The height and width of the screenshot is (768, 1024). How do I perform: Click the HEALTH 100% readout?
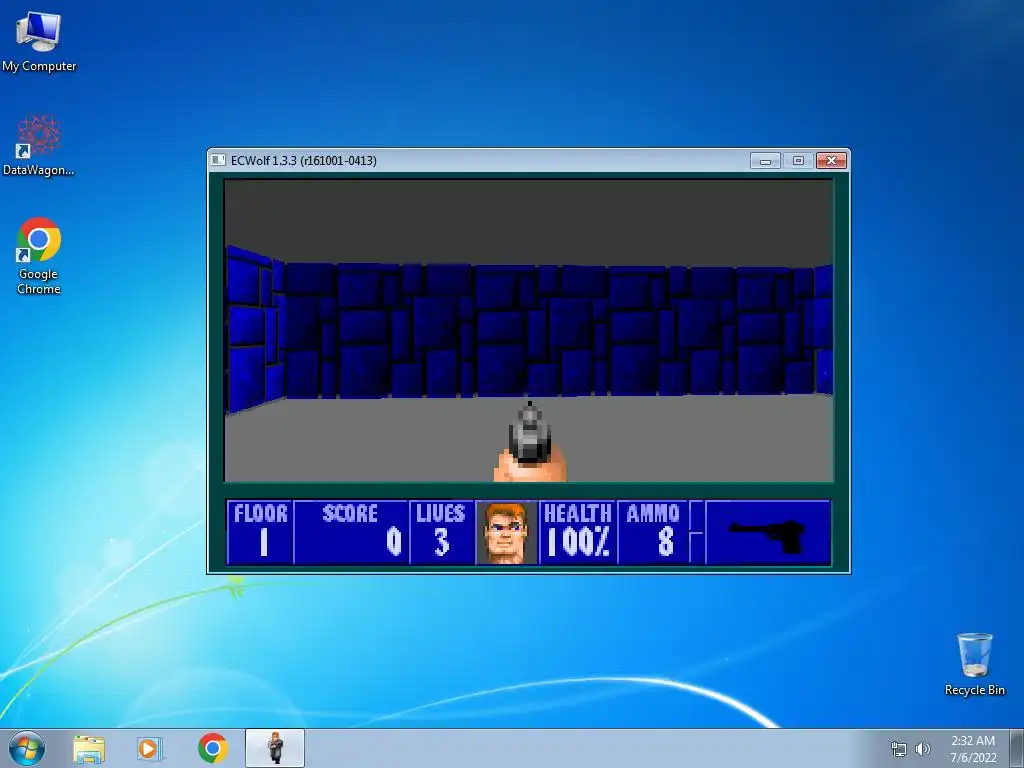[578, 532]
